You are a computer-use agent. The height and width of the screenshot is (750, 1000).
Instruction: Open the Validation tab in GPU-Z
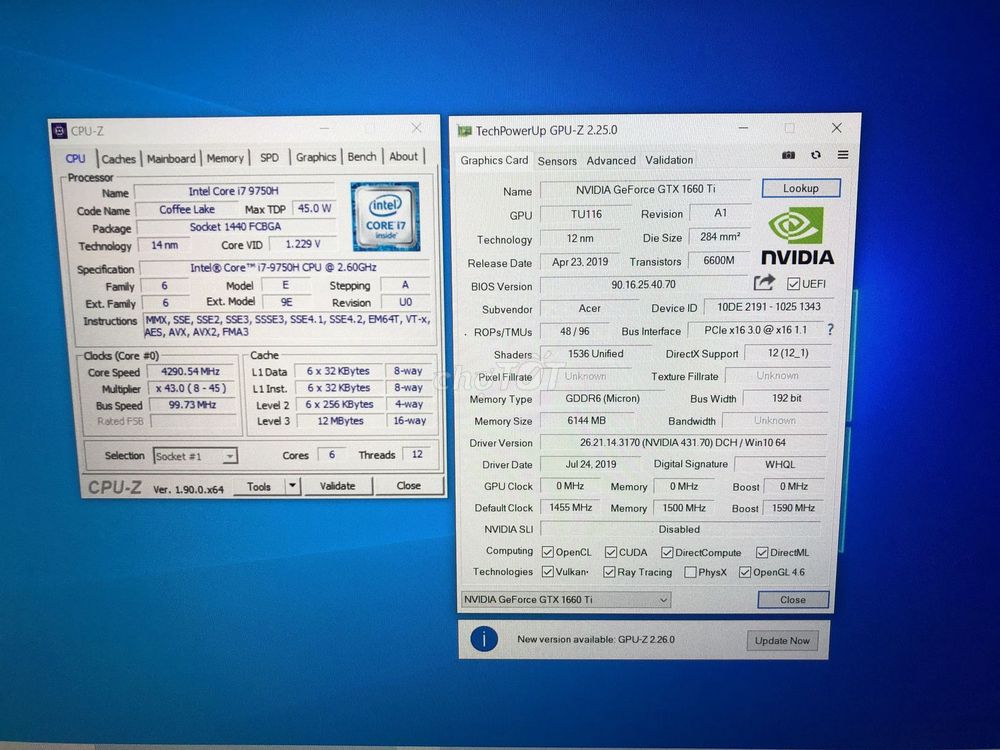coord(668,159)
